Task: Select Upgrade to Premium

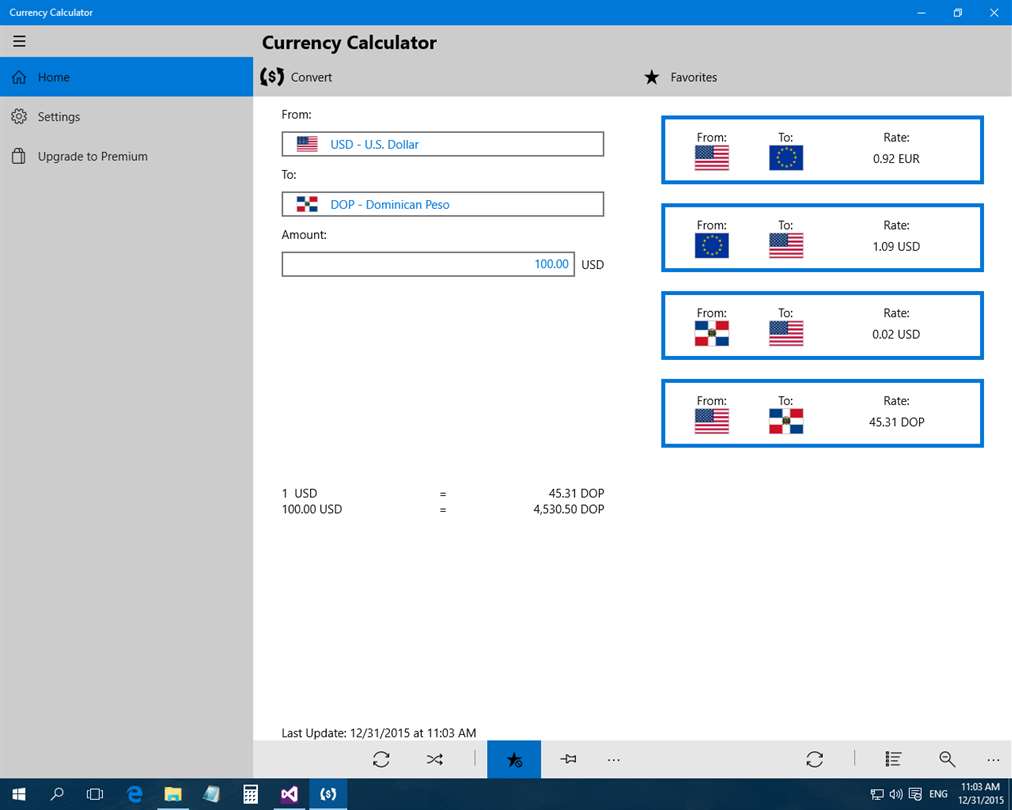Action: pyautogui.click(x=126, y=156)
